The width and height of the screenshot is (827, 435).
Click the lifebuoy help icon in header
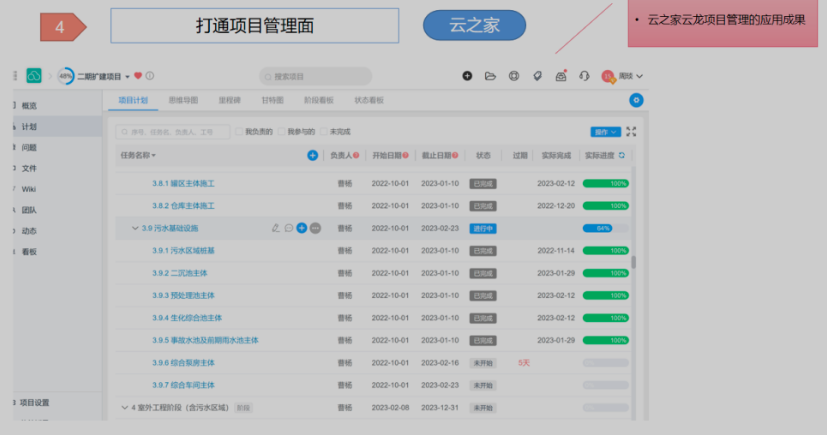514,76
